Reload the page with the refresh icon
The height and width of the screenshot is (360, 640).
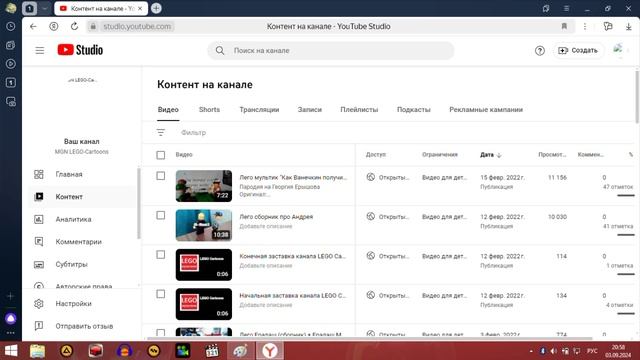coord(74,26)
